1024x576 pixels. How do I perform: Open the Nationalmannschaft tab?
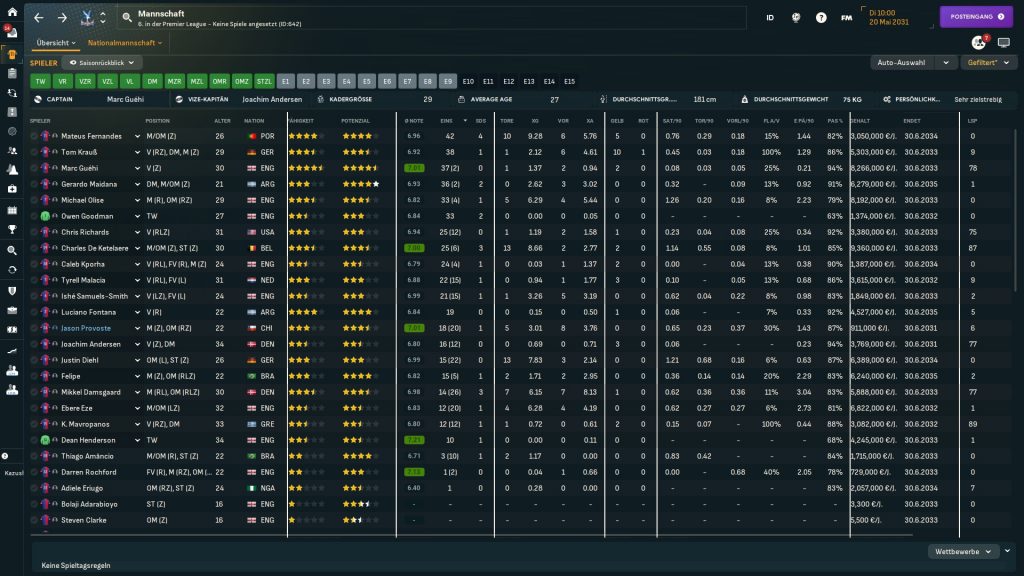124,43
